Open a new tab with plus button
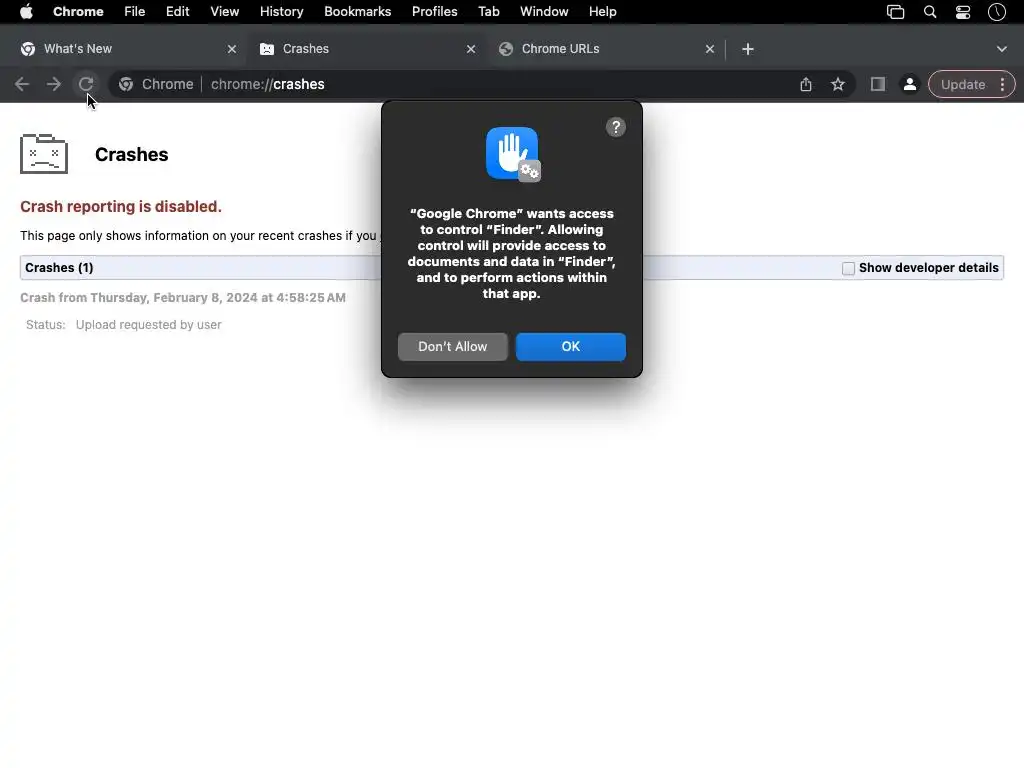Image resolution: width=1024 pixels, height=768 pixels. click(748, 49)
